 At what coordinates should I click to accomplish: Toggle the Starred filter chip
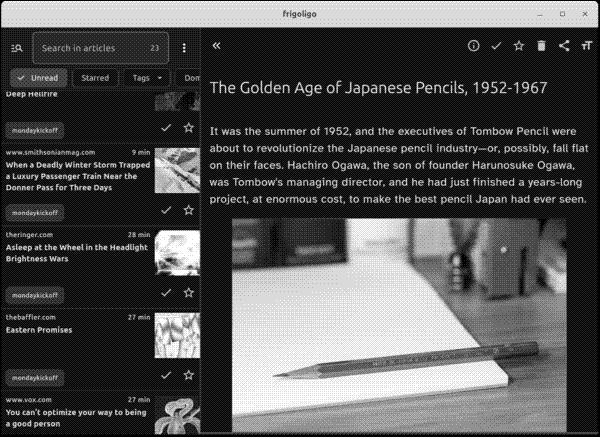coord(95,78)
